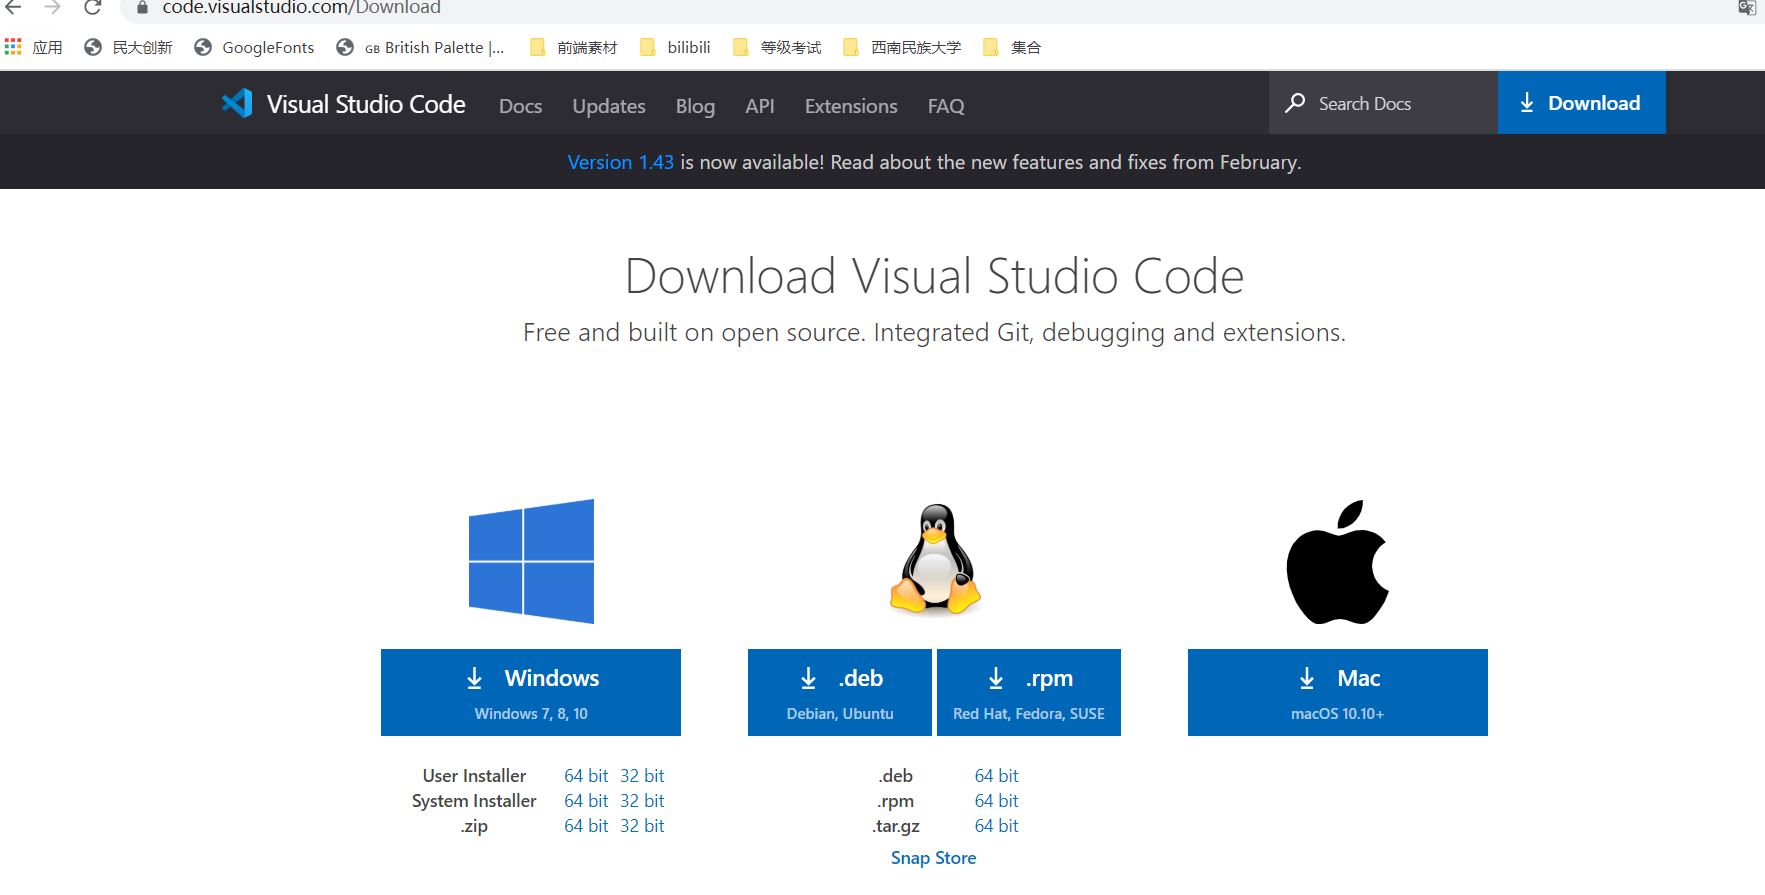Download the Mac macOS 10.10+ build

click(x=1338, y=692)
